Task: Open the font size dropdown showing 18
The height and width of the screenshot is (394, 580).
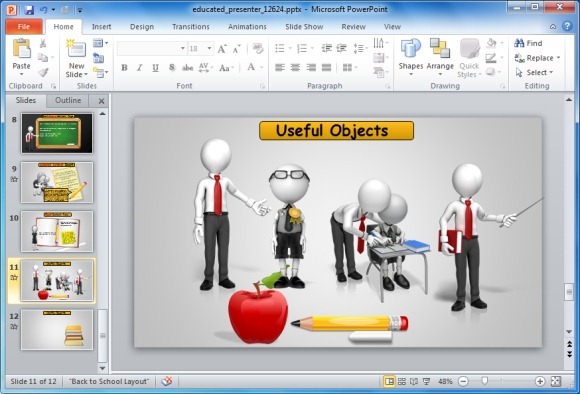Action: 209,48
